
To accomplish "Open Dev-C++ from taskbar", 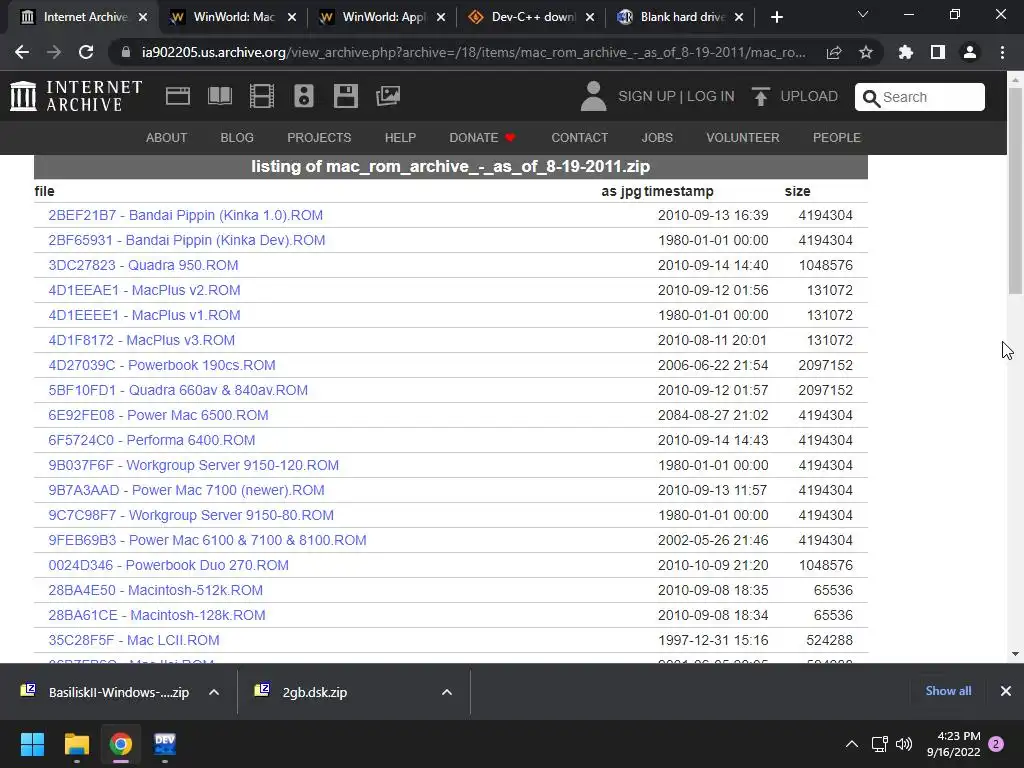I will click(165, 744).
